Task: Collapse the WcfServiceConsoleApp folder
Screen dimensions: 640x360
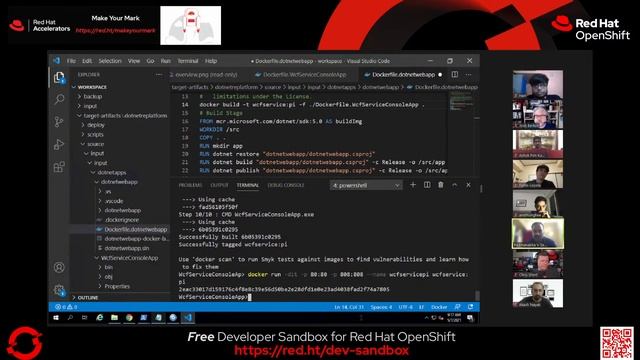Action: pos(129,258)
